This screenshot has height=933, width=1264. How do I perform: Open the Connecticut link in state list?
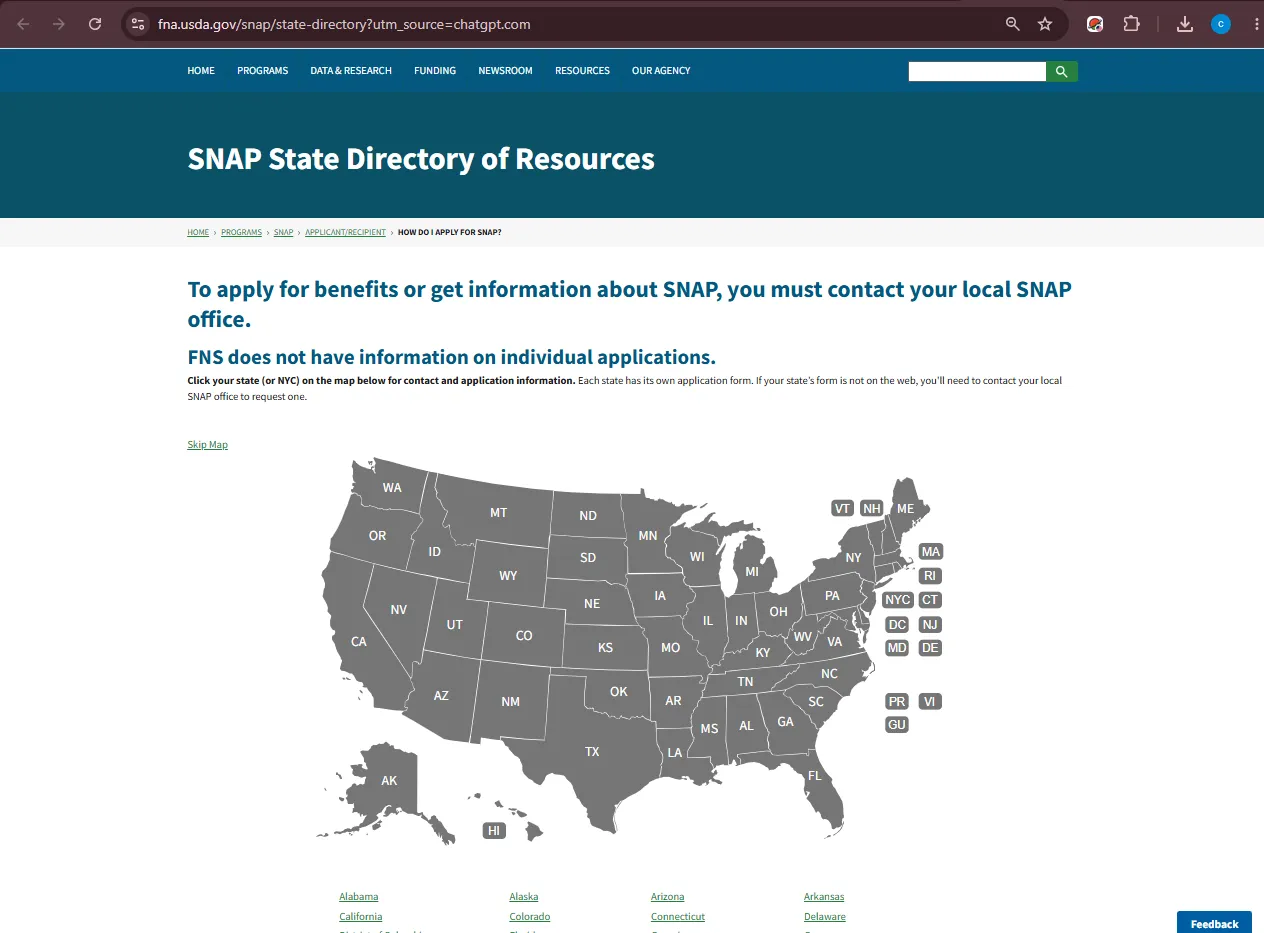tap(678, 917)
